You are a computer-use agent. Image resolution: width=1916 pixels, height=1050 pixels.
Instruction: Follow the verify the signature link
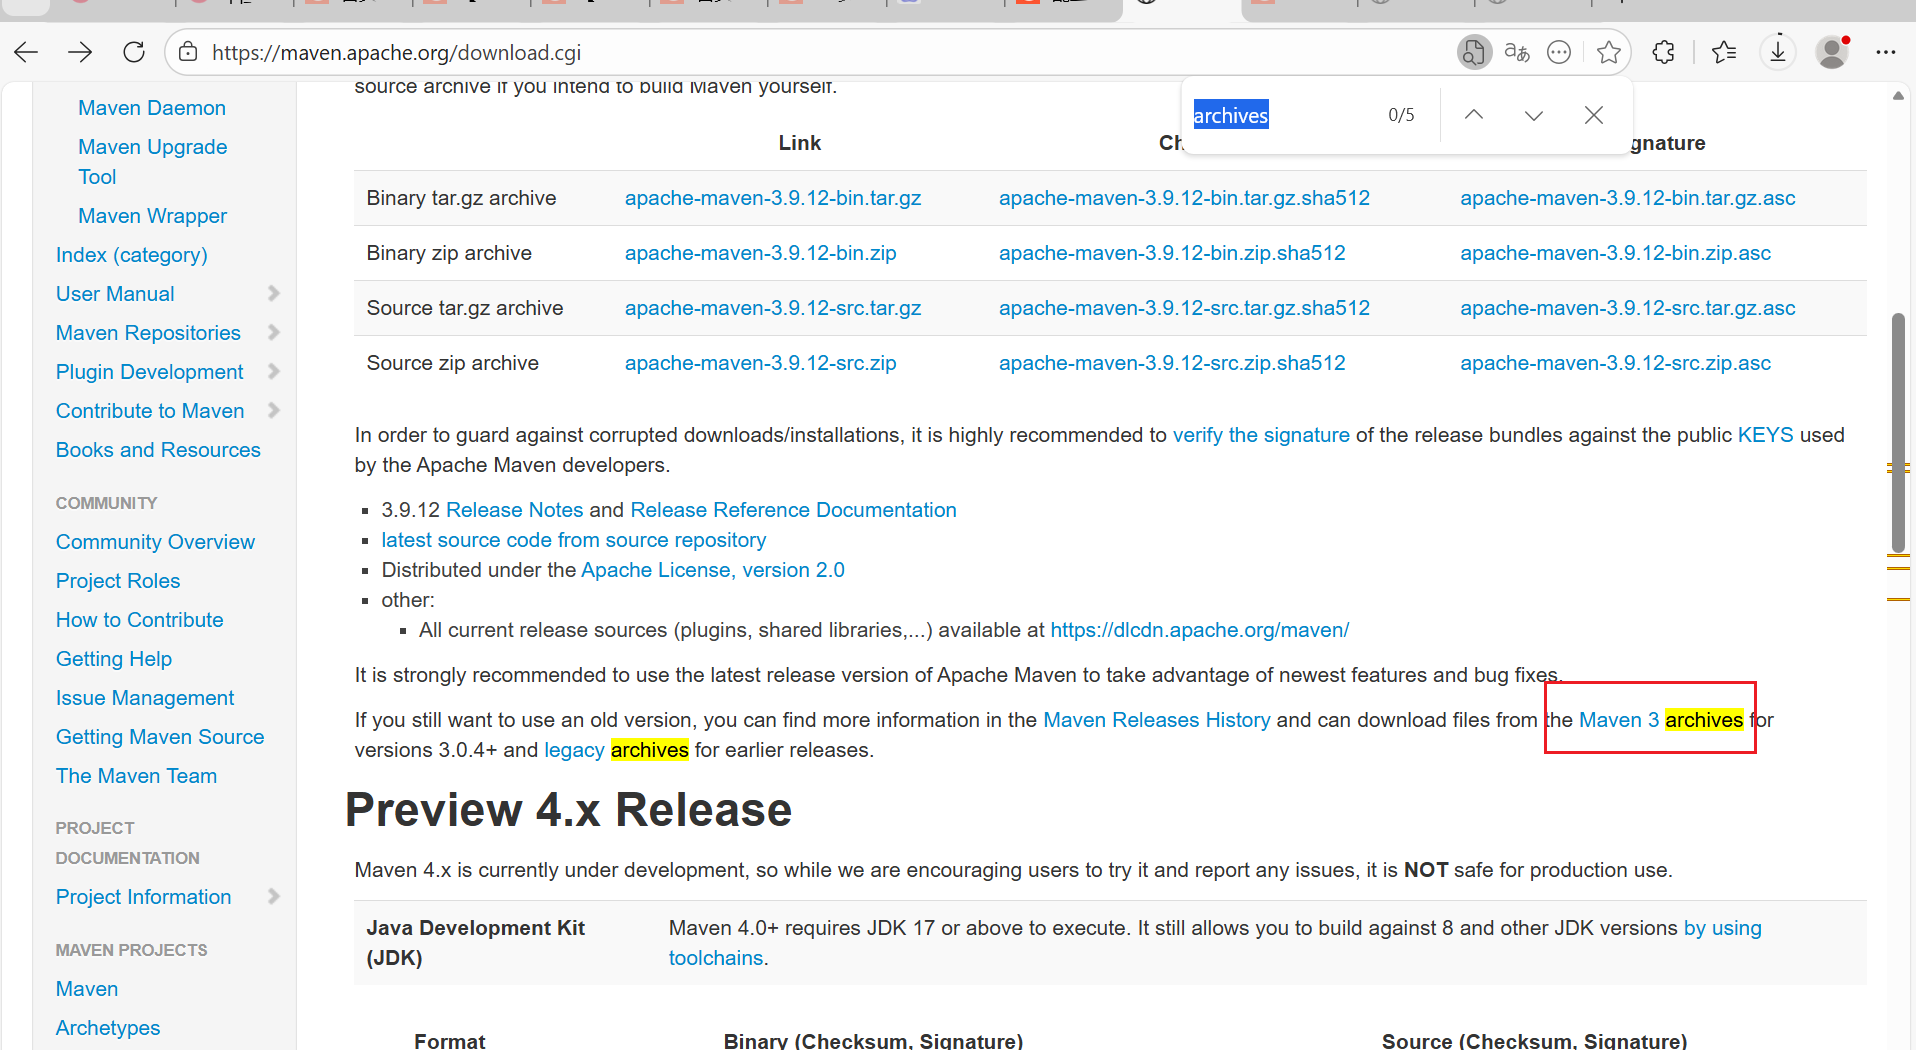click(1261, 435)
